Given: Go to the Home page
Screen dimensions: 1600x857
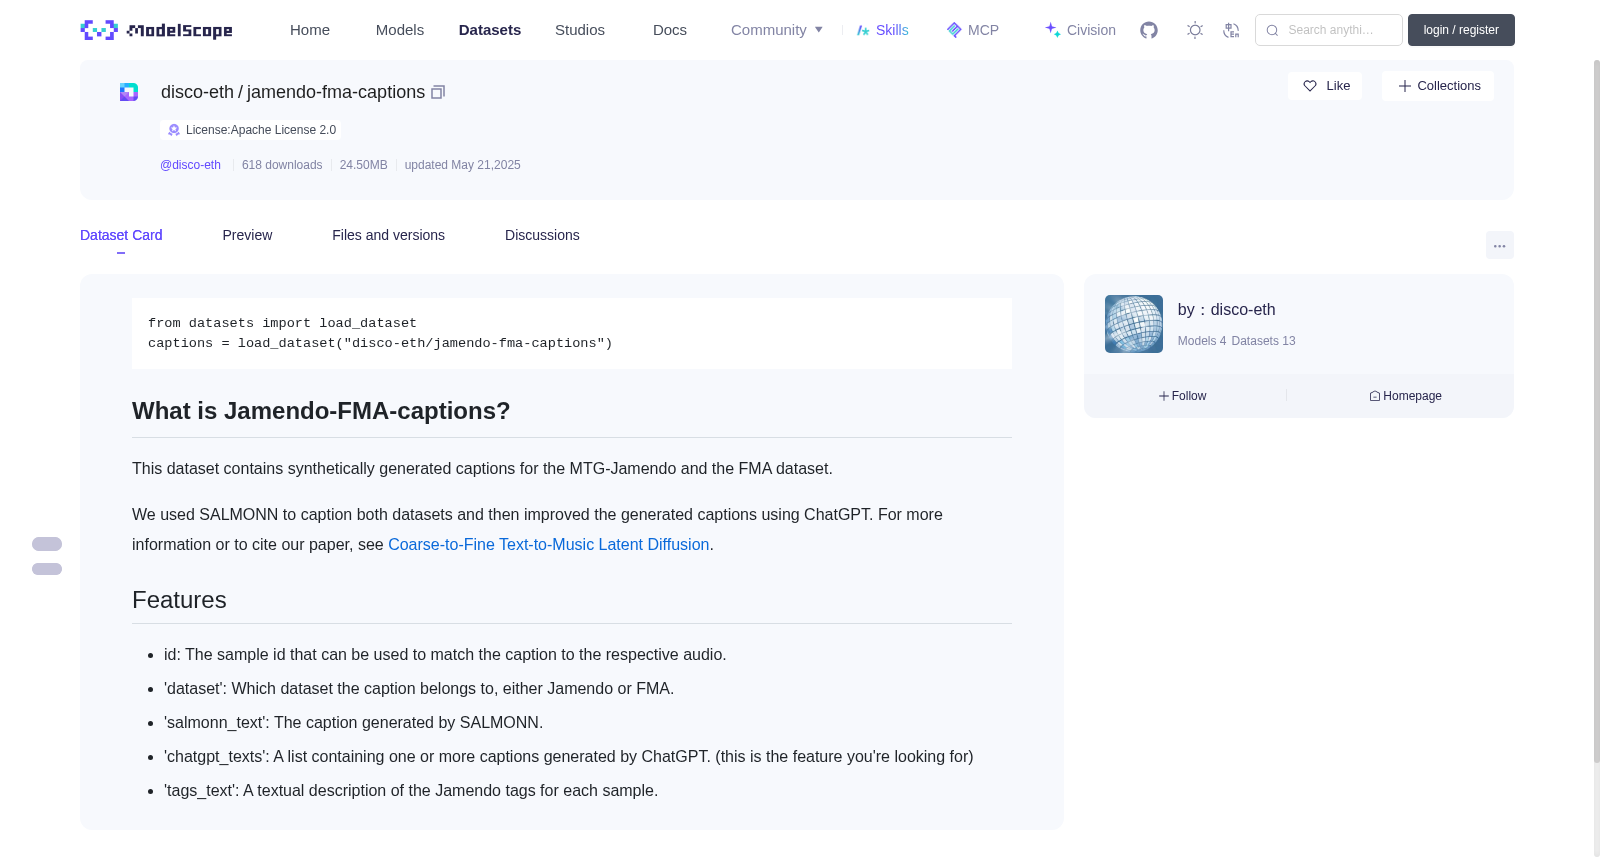Looking at the screenshot, I should tap(310, 30).
